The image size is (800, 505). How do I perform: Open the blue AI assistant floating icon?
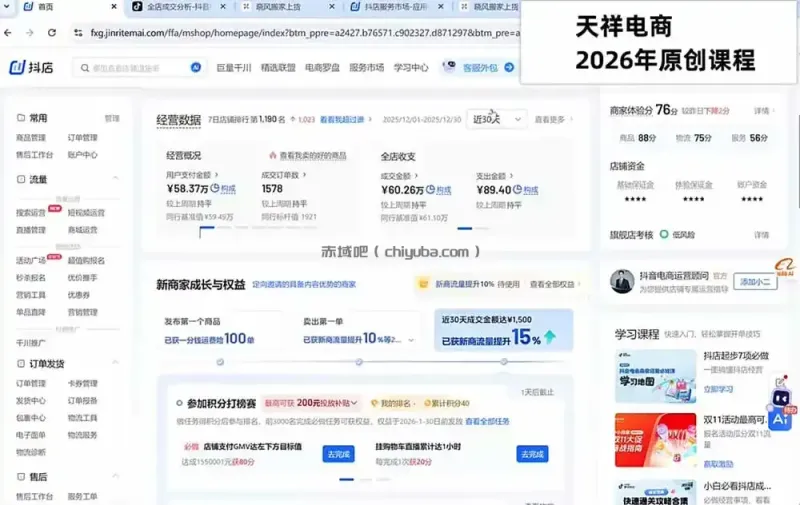point(780,419)
